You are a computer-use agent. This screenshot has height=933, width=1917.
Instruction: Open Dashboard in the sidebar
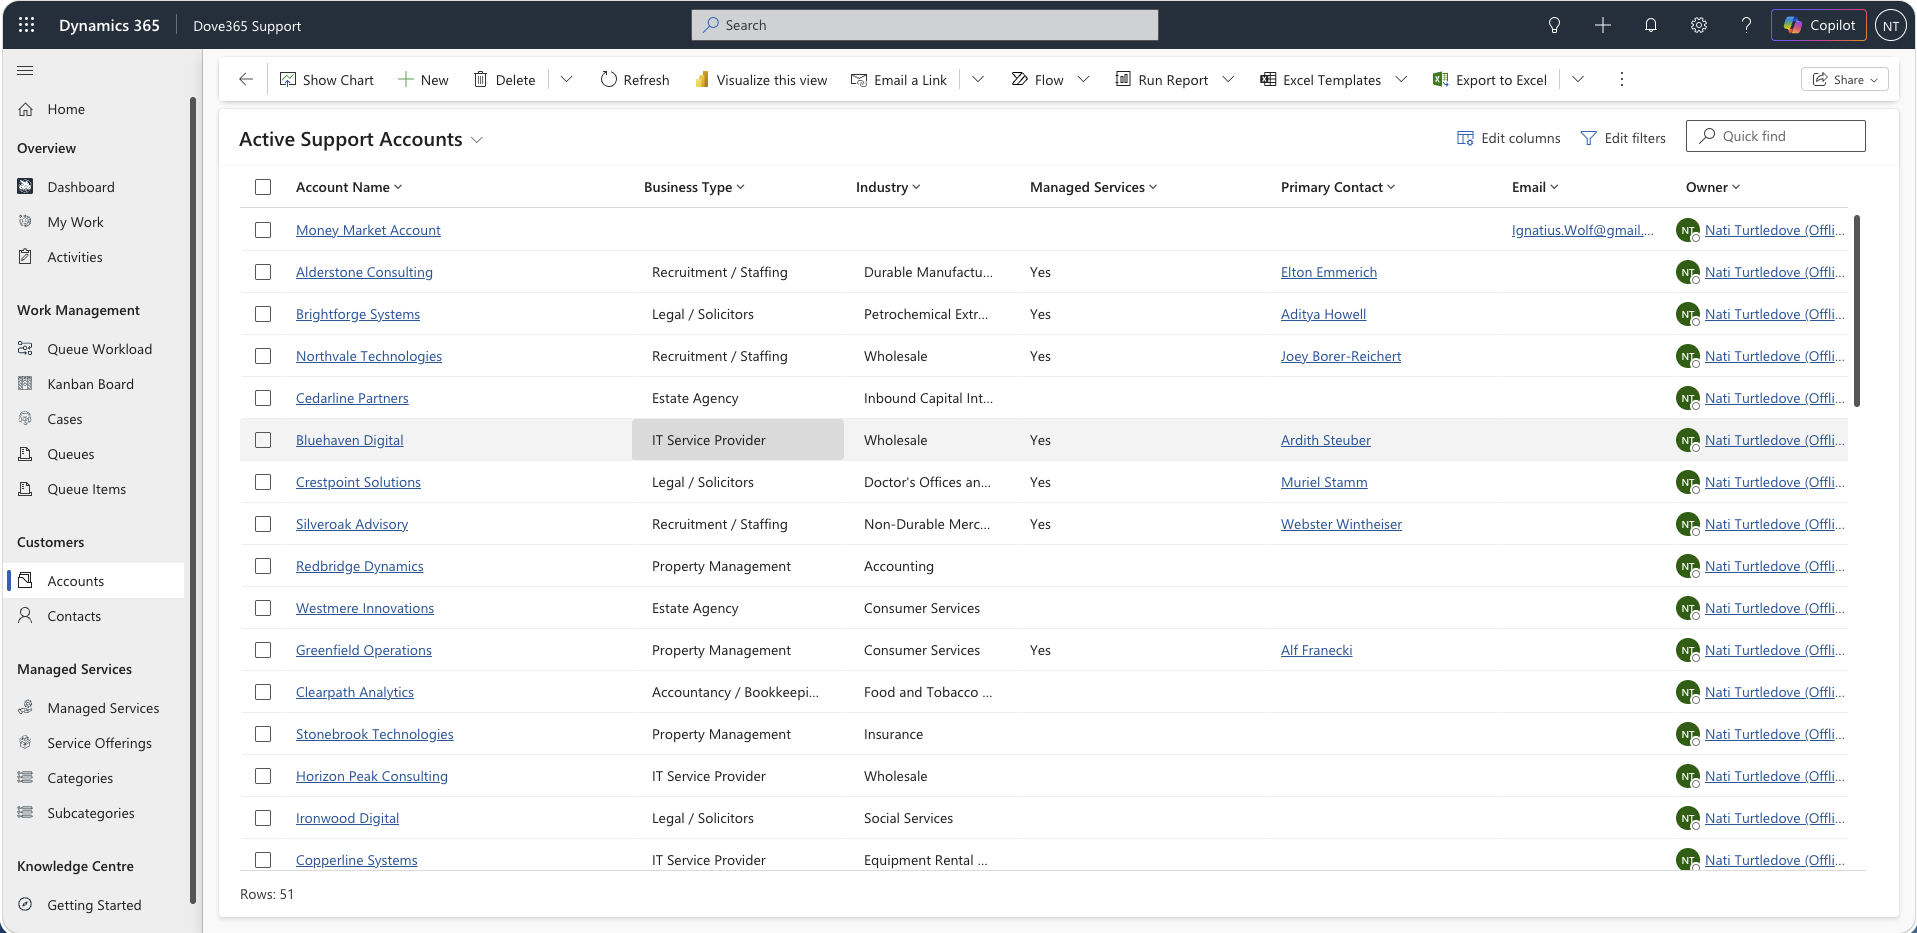[x=95, y=187]
